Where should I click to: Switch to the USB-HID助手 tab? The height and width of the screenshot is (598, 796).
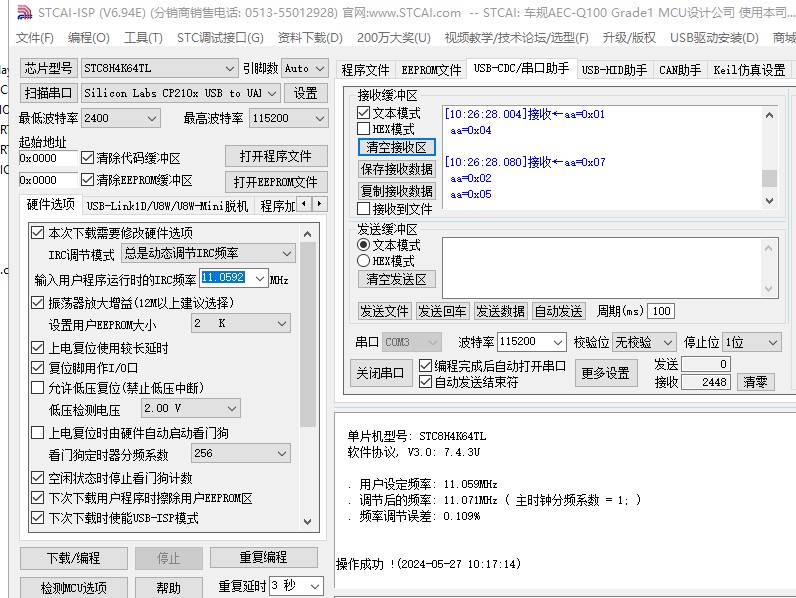tap(614, 70)
